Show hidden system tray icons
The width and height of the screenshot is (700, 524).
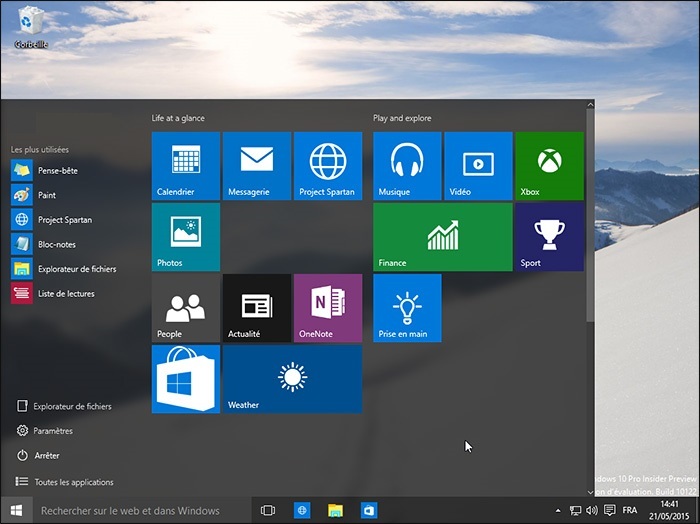tap(558, 510)
